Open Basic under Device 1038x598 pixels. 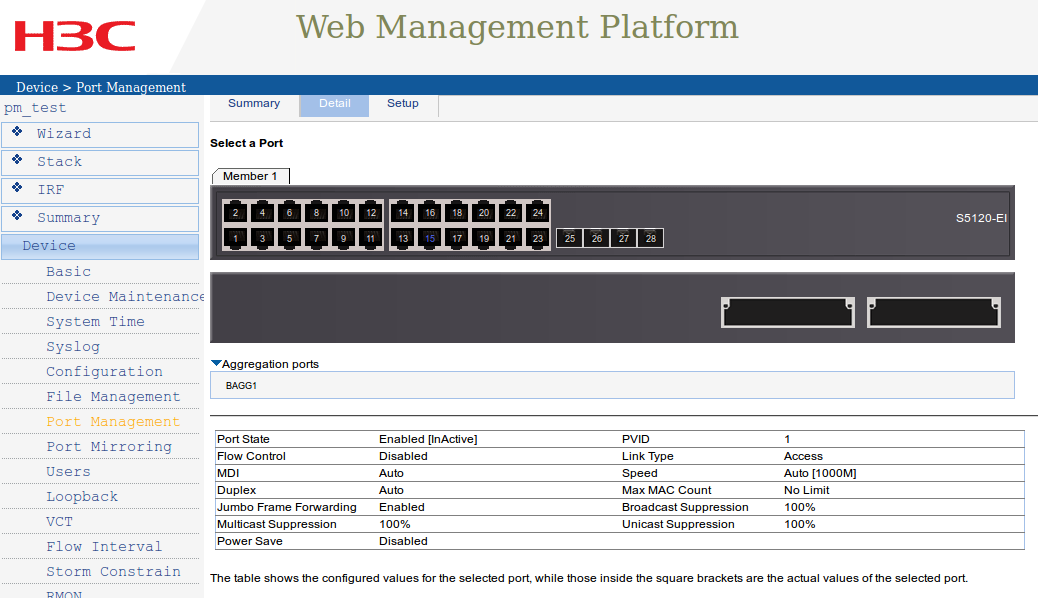coord(69,272)
